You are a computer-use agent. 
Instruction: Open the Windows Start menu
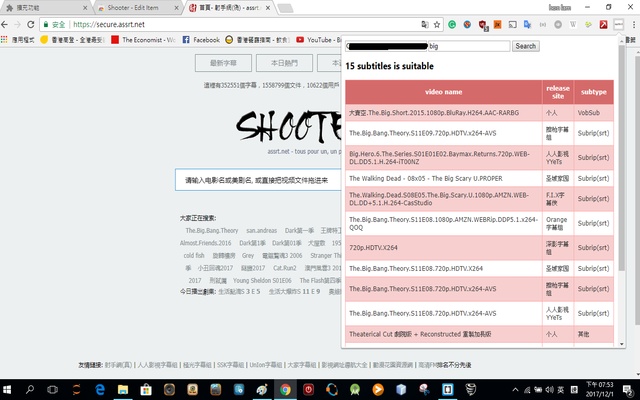7,390
